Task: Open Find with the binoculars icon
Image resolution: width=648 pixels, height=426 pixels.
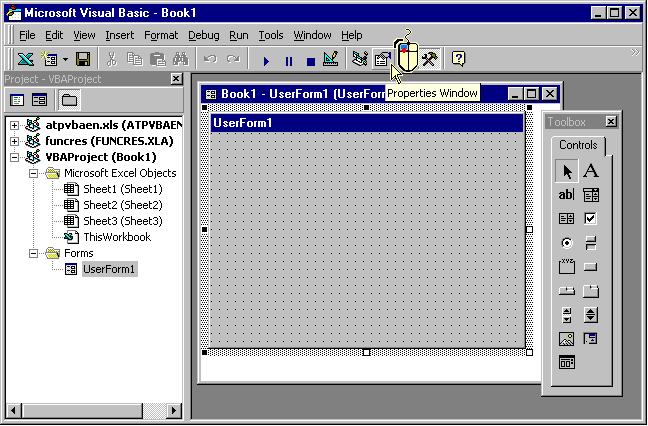Action: click(181, 59)
